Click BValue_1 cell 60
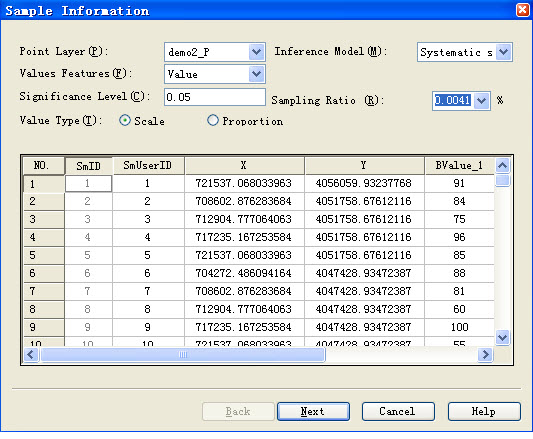Image resolution: width=533 pixels, height=439 pixels. click(460, 309)
